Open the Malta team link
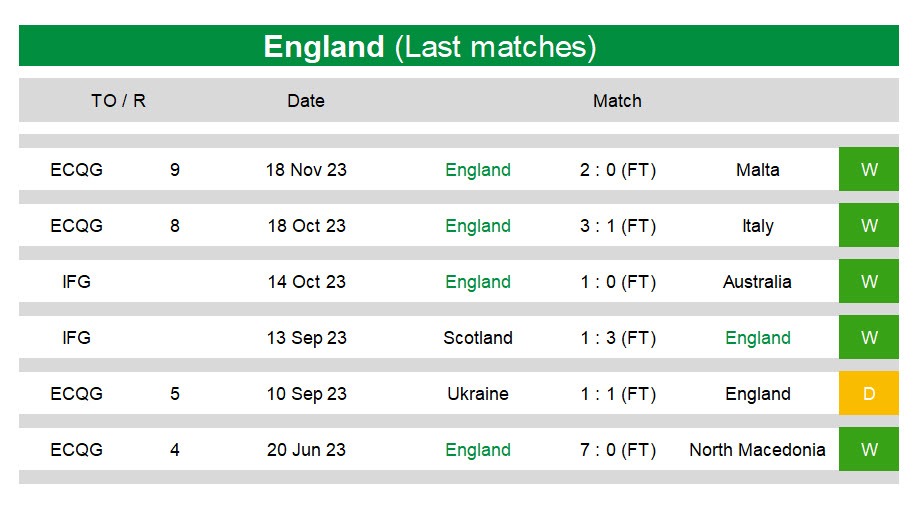Image resolution: width=918 pixels, height=509 pixels. coord(758,170)
